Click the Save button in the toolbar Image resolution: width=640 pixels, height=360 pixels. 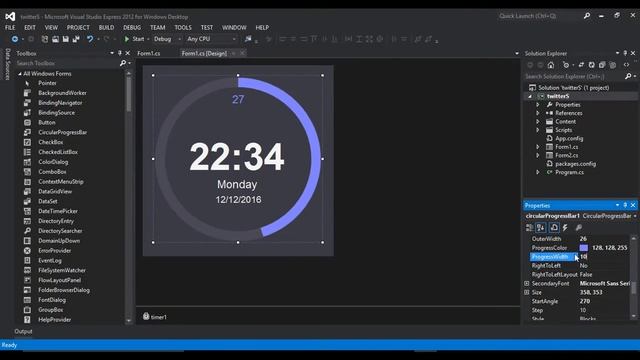click(x=65, y=39)
